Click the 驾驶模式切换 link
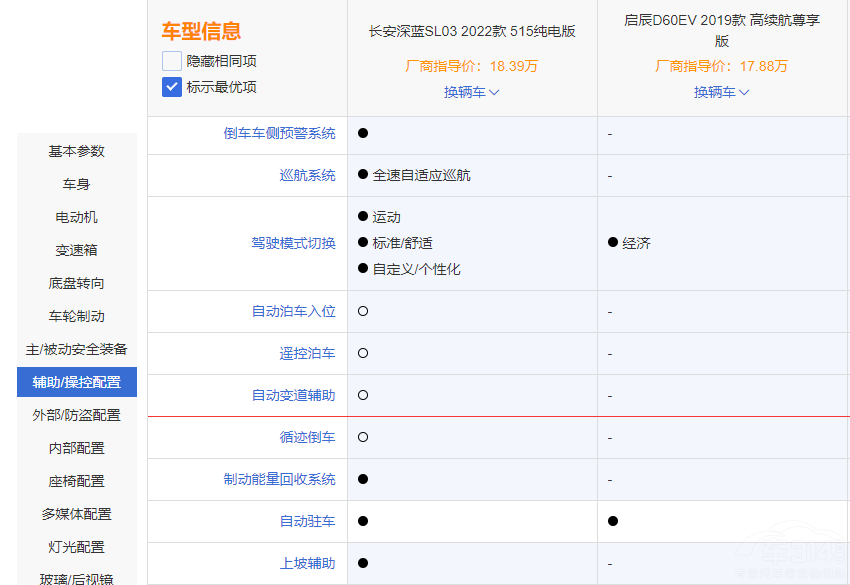Image resolution: width=850 pixels, height=585 pixels. pos(293,243)
